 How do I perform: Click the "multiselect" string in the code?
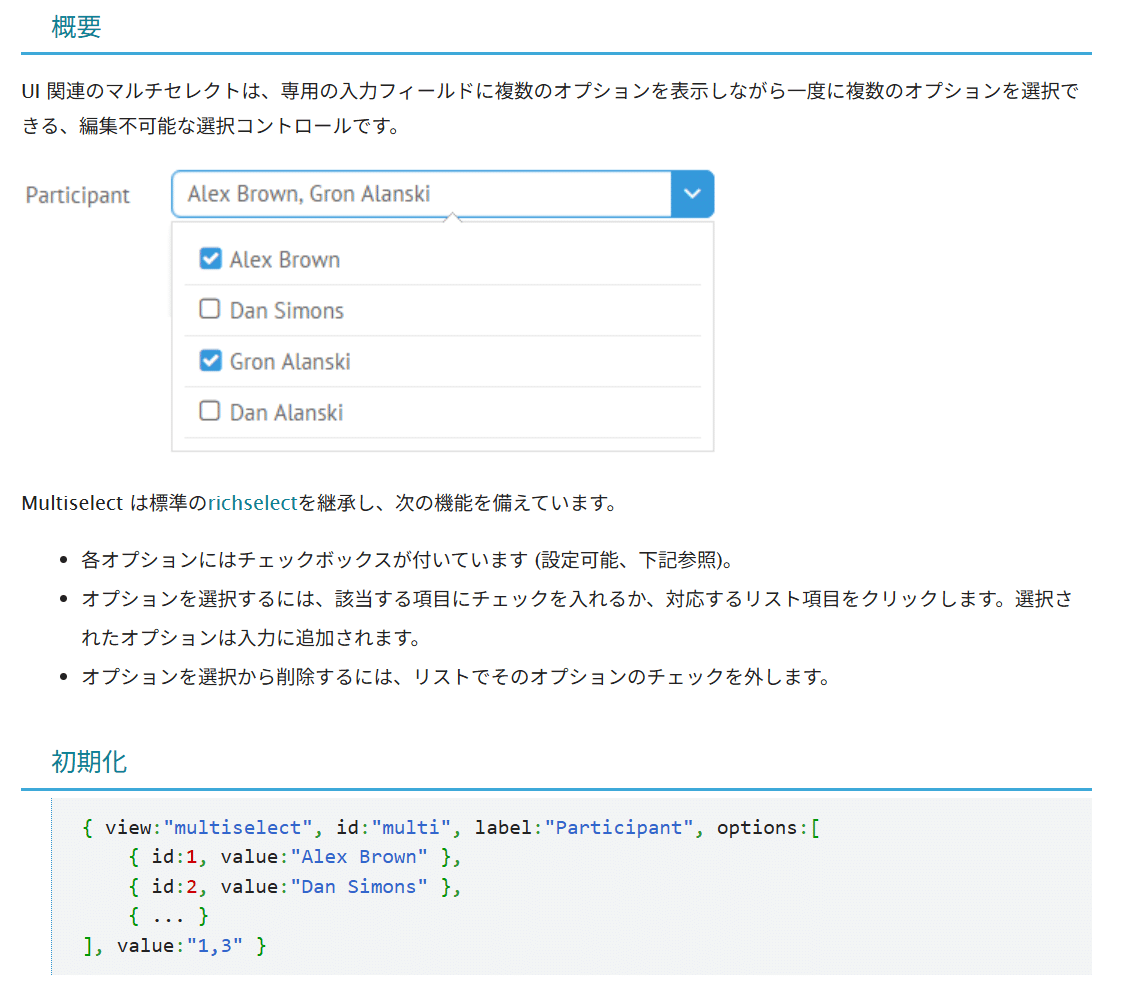point(238,828)
